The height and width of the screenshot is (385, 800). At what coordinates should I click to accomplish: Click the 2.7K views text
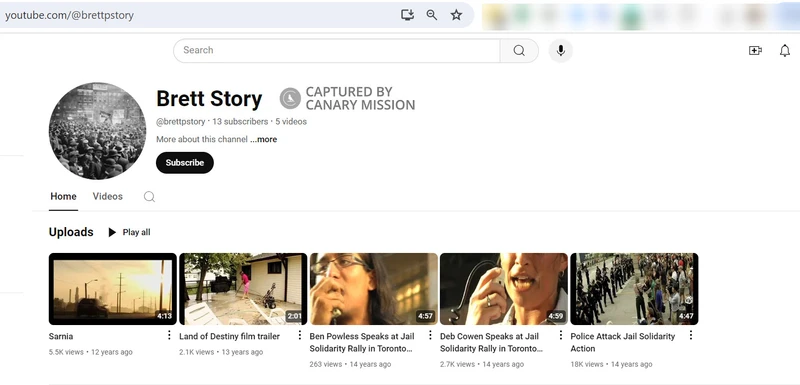point(457,364)
